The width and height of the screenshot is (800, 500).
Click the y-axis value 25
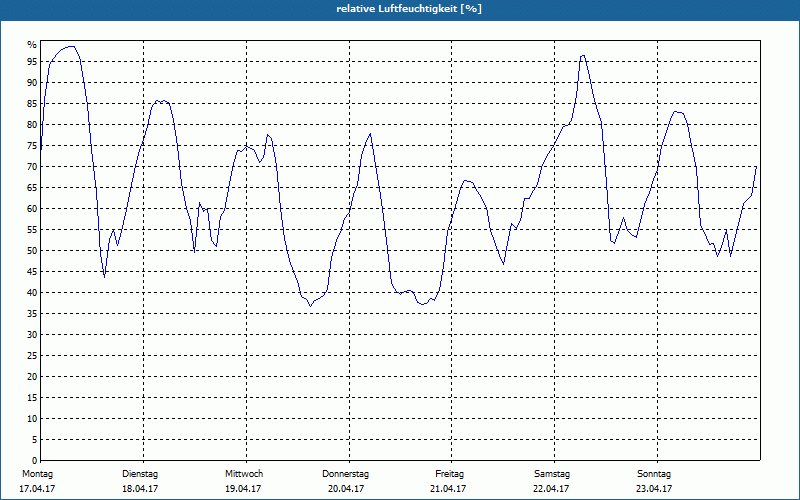[x=32, y=356]
